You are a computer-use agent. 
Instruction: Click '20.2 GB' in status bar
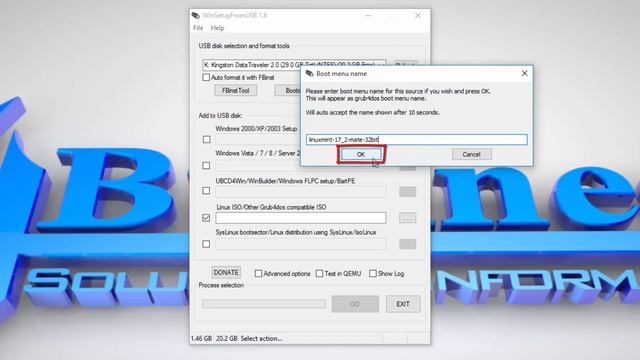pos(227,338)
